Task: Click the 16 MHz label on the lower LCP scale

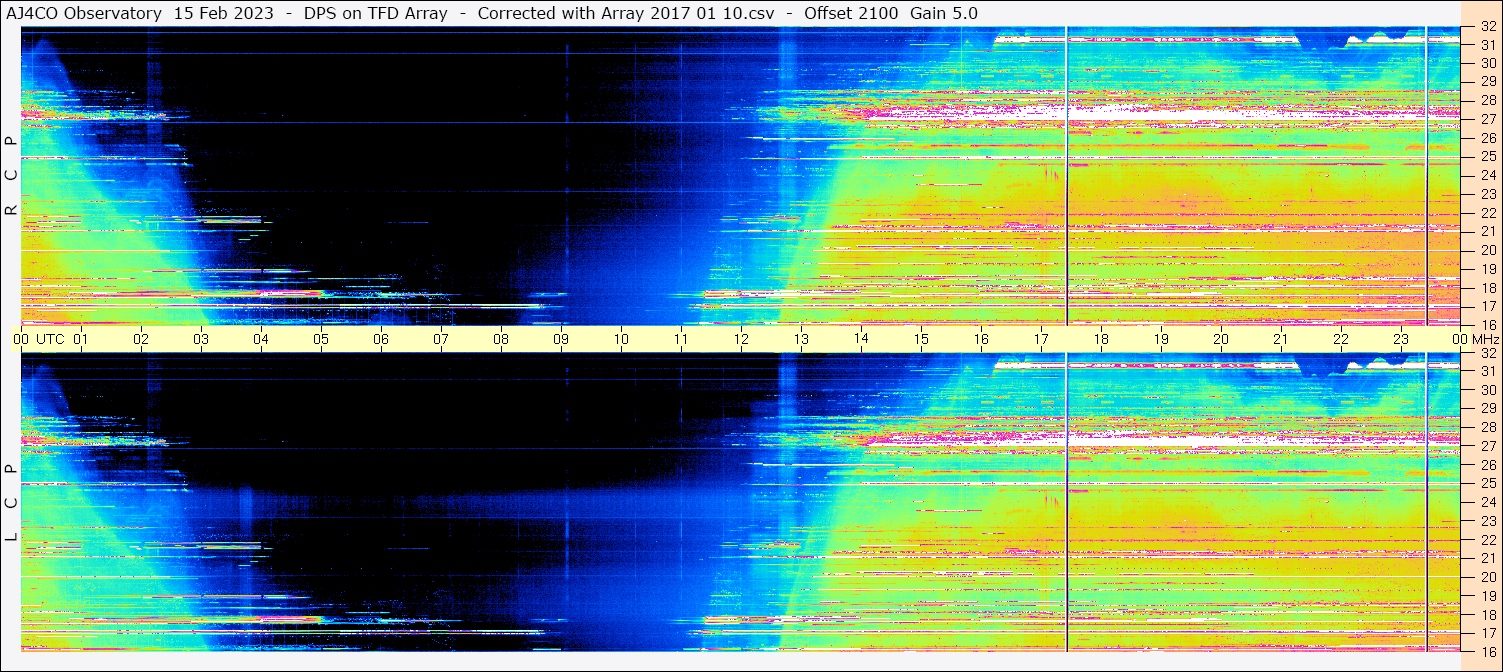Action: [x=1486, y=651]
